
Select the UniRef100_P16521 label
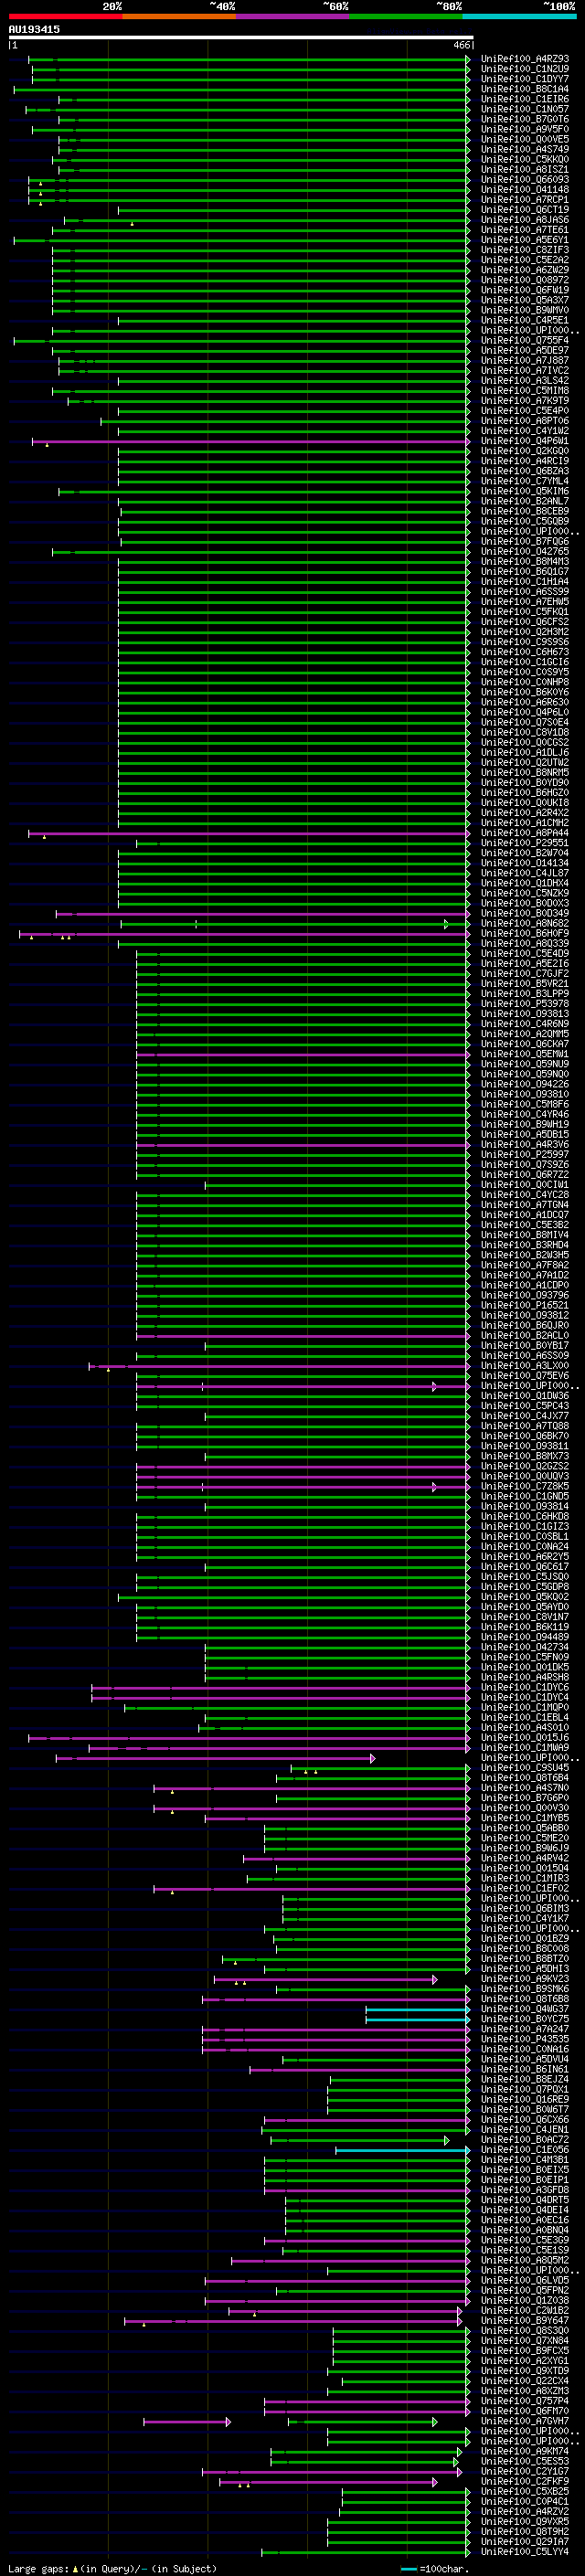pos(524,1305)
